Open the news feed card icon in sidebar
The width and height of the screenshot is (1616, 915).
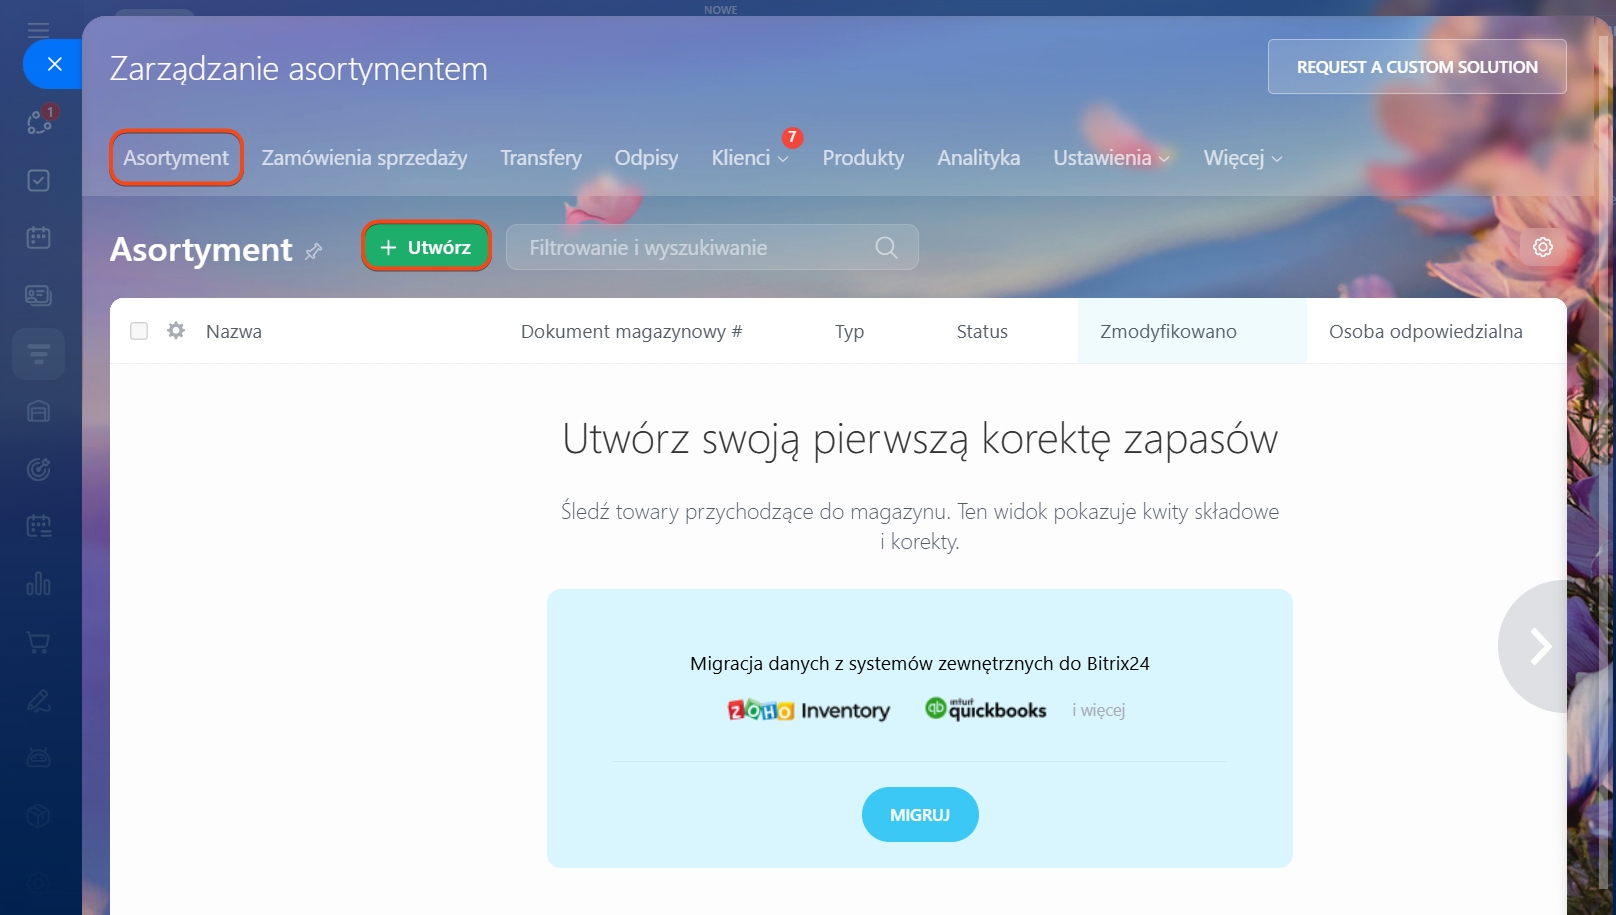point(38,296)
